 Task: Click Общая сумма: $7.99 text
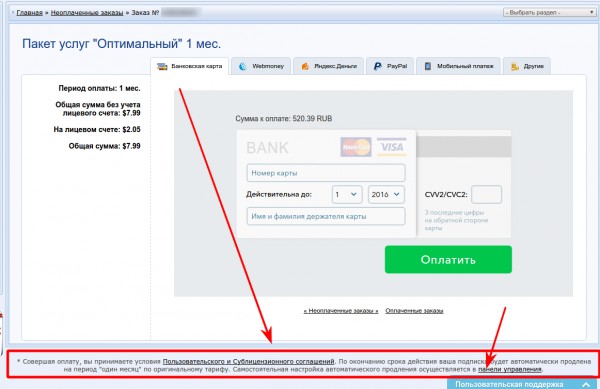tap(104, 146)
